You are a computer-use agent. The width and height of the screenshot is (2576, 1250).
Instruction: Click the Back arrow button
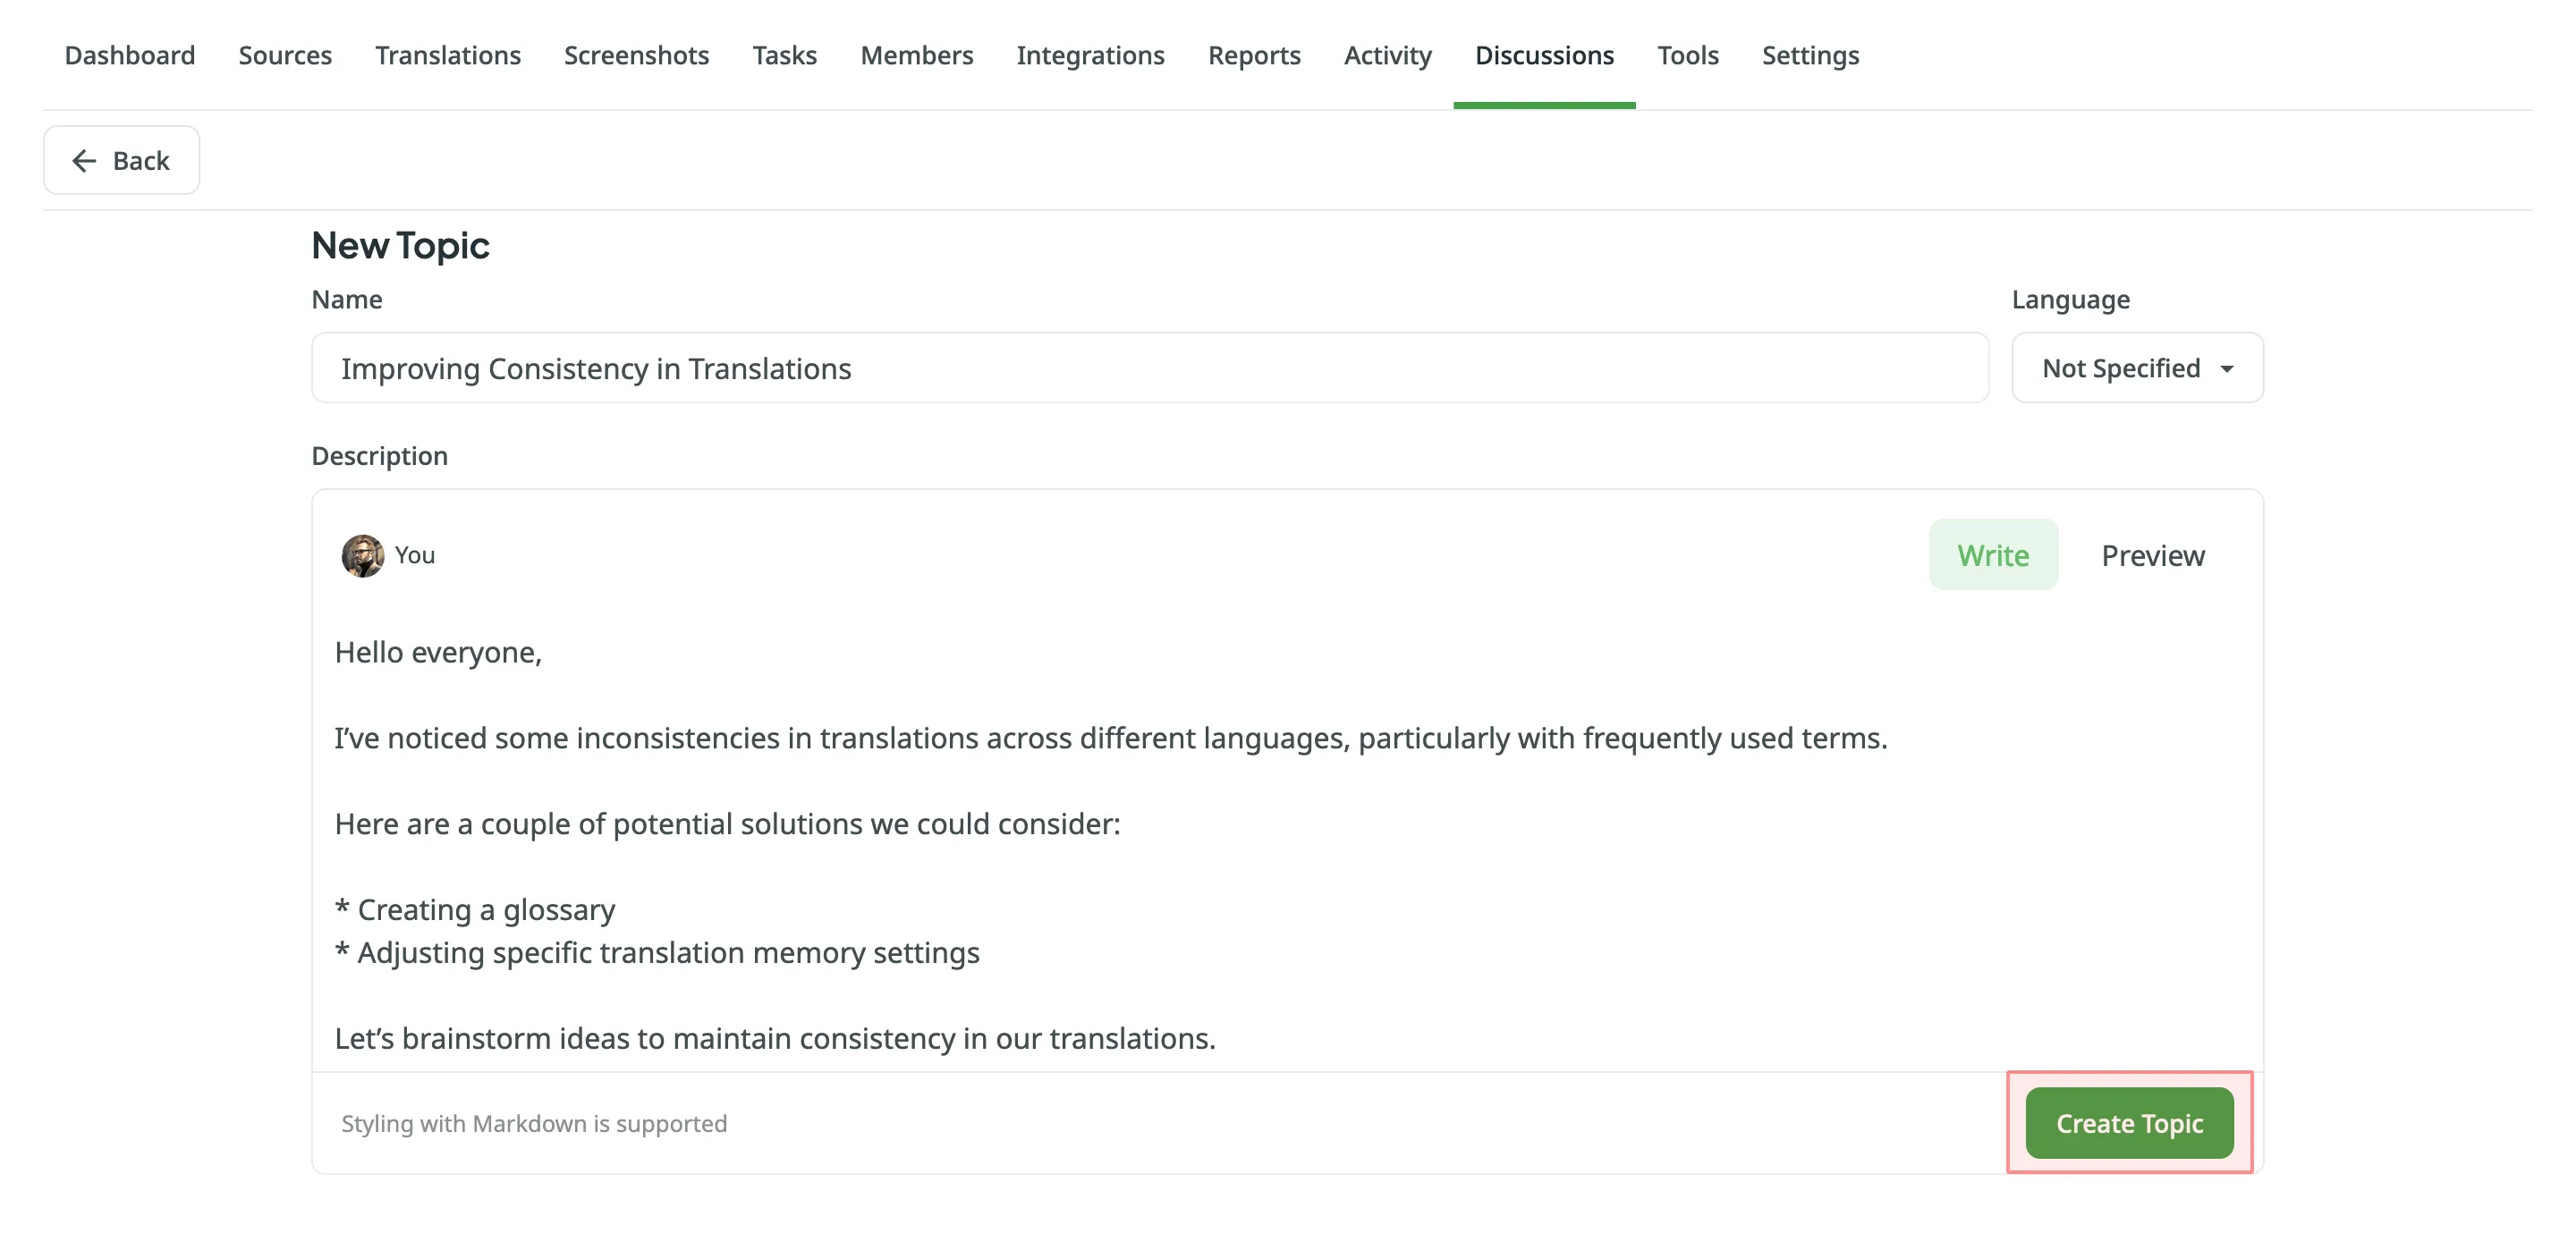[121, 160]
